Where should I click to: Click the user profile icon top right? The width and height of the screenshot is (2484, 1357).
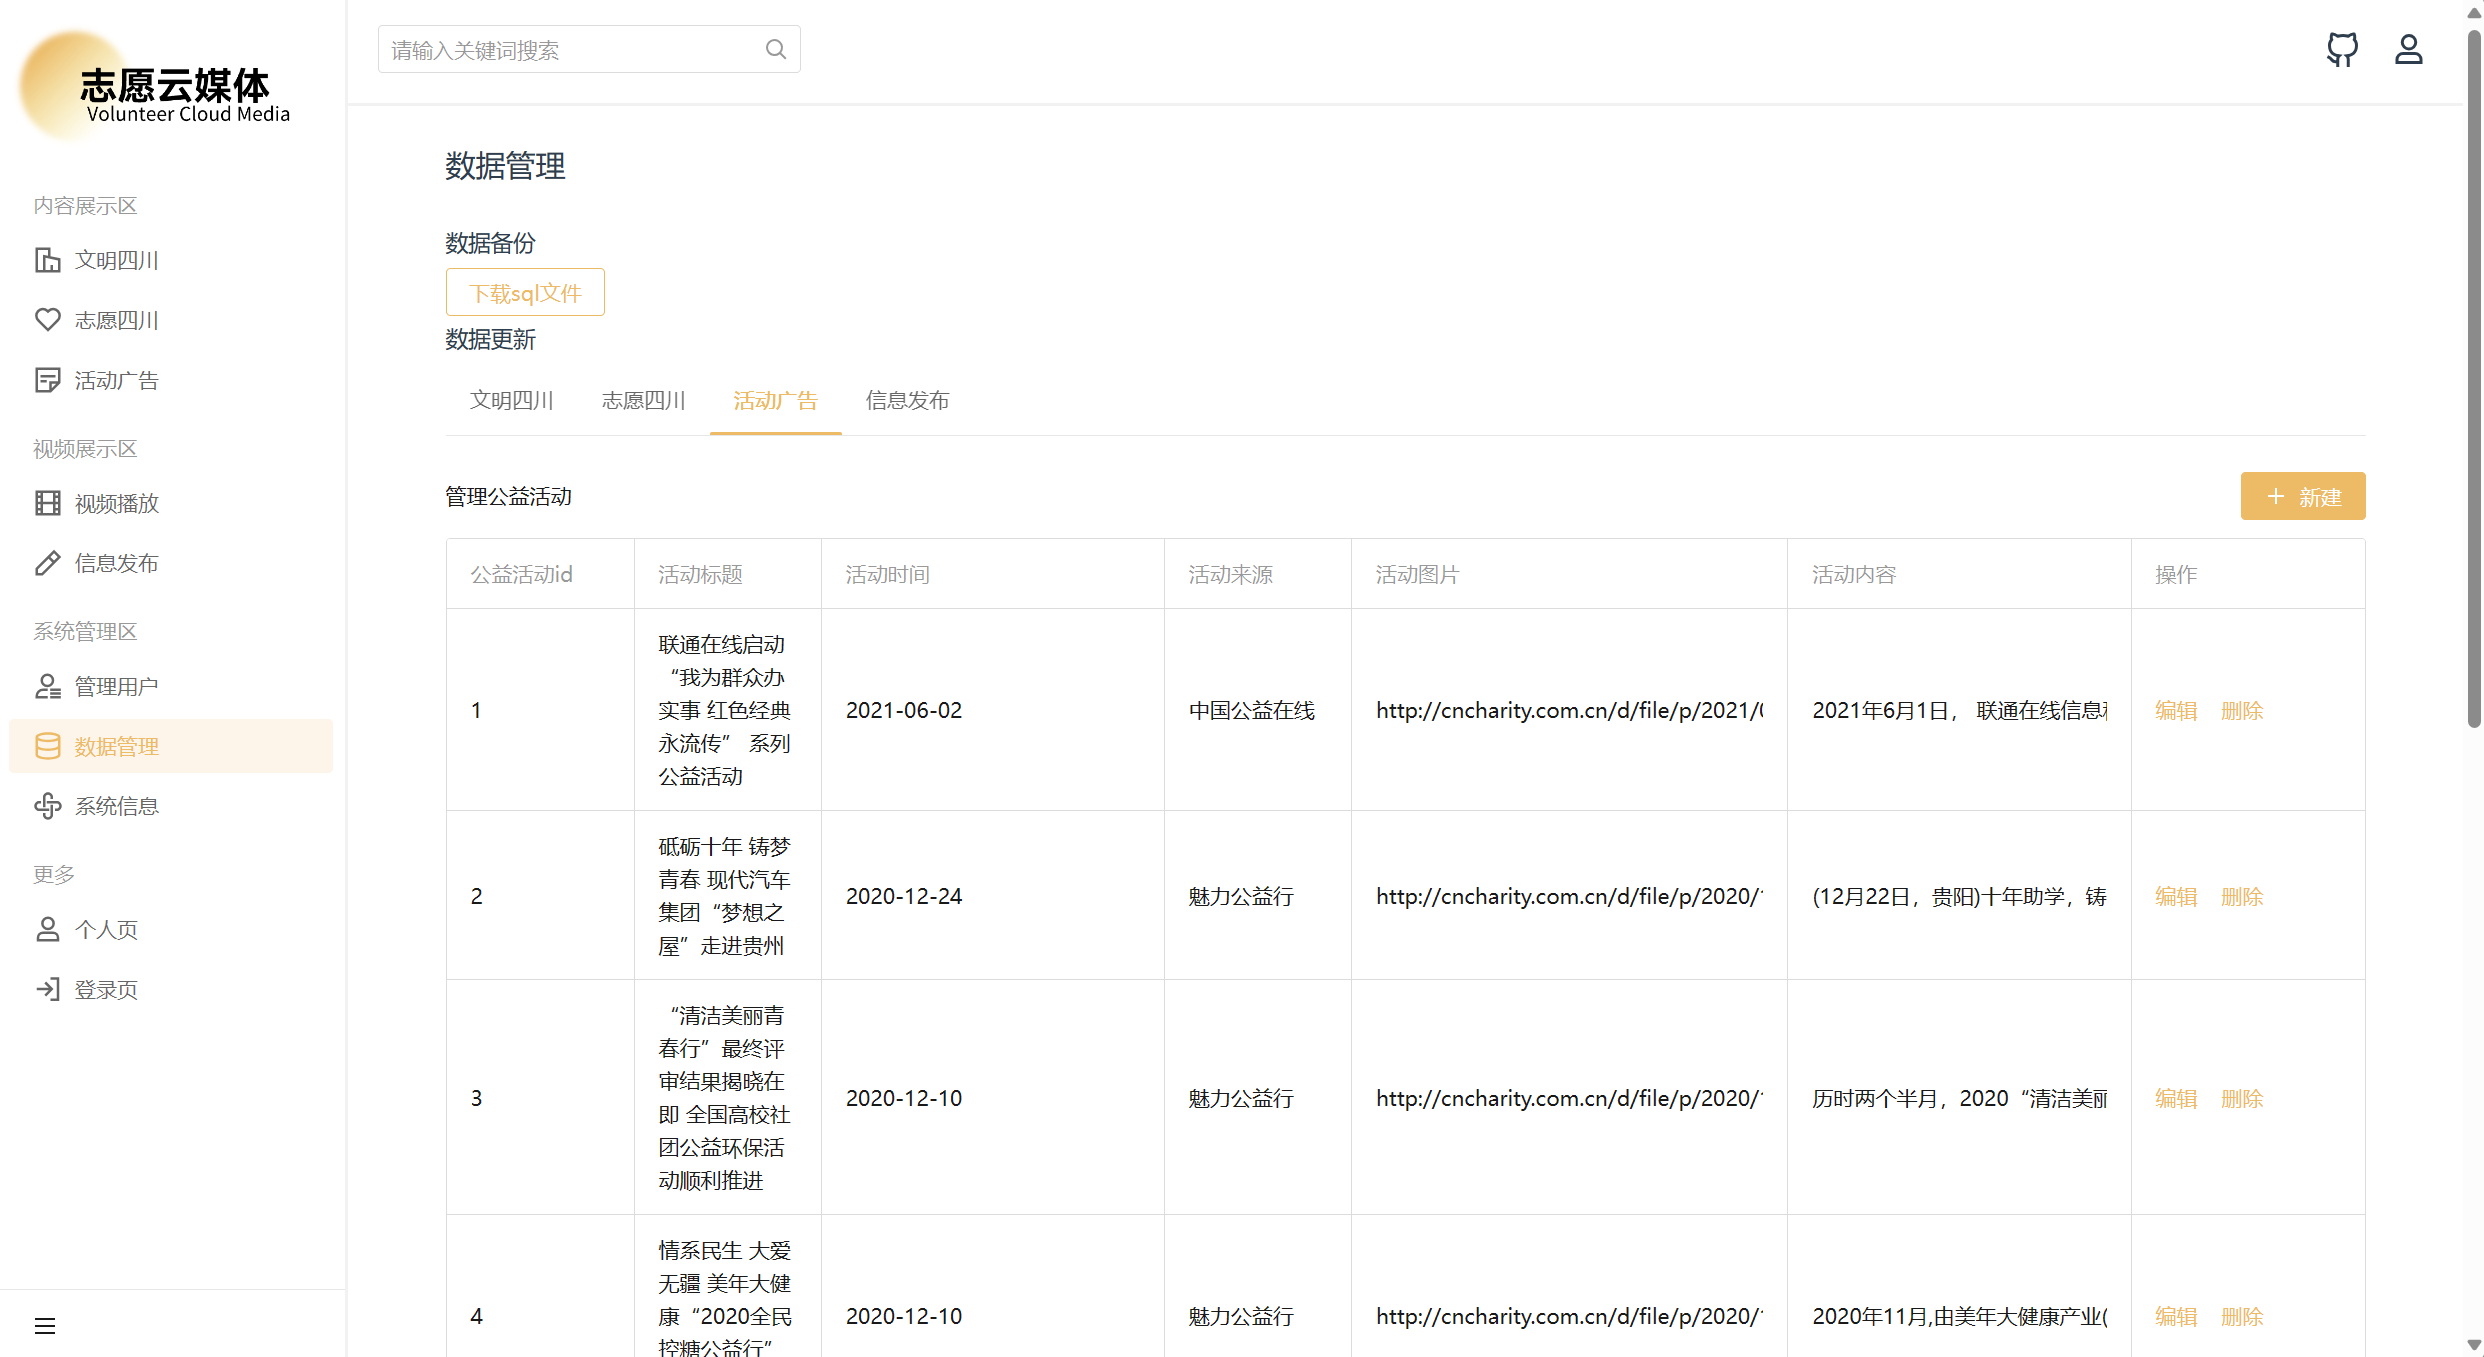pos(2408,49)
